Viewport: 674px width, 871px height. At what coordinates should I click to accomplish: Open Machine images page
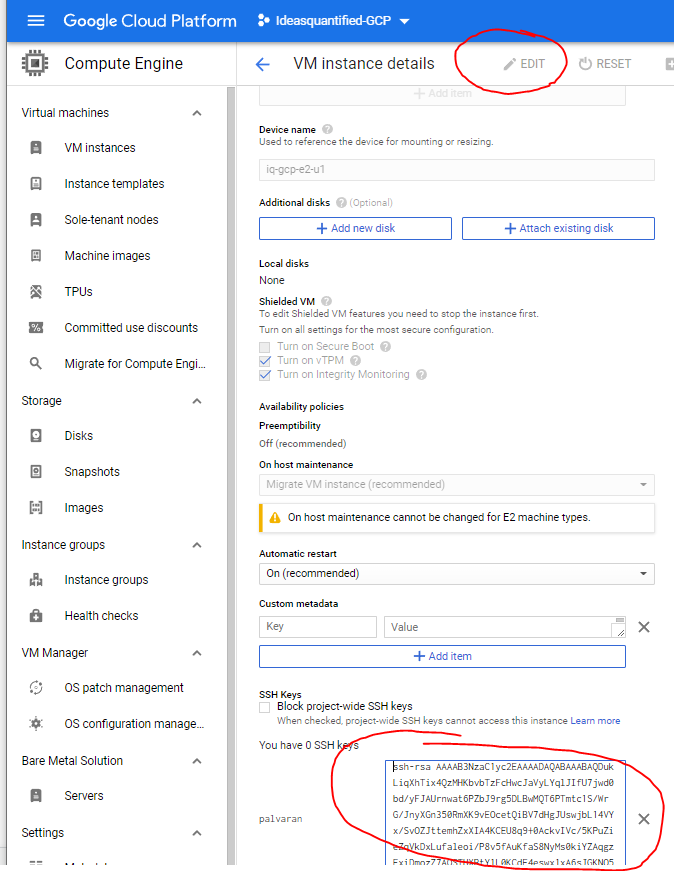pos(107,256)
